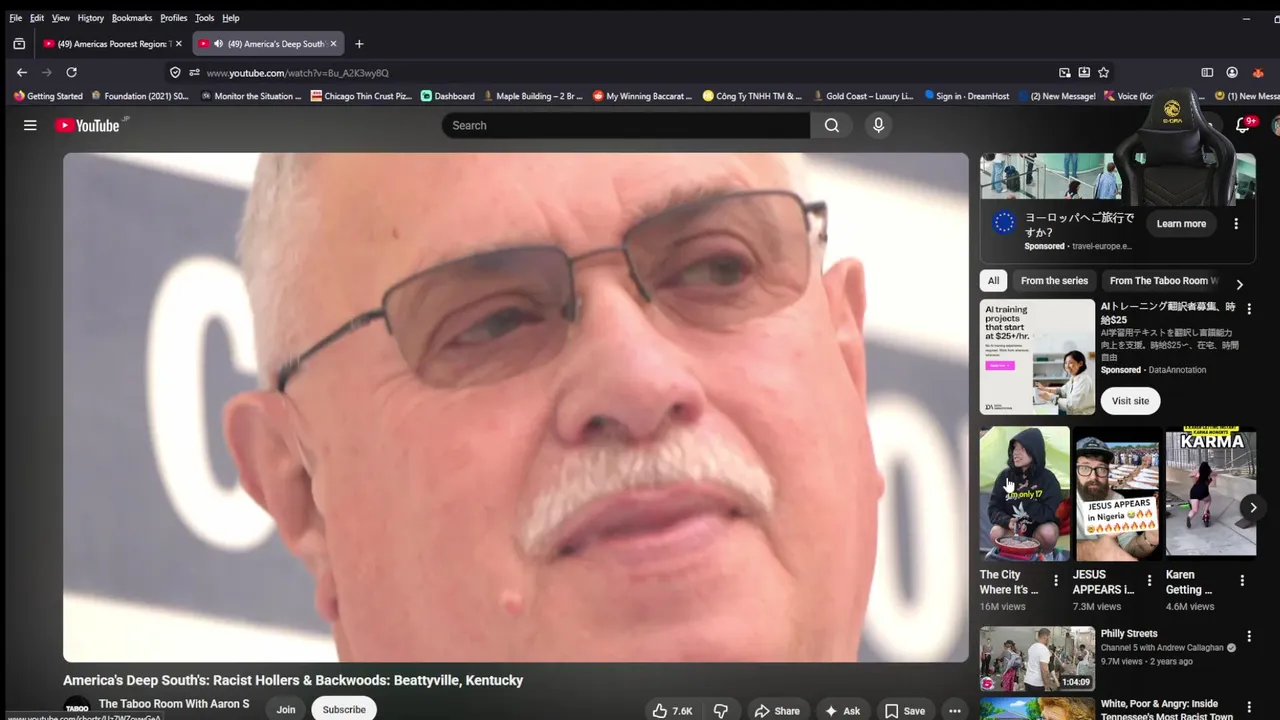The height and width of the screenshot is (720, 1280).
Task: Open YouTube notifications bell
Action: [x=1243, y=125]
